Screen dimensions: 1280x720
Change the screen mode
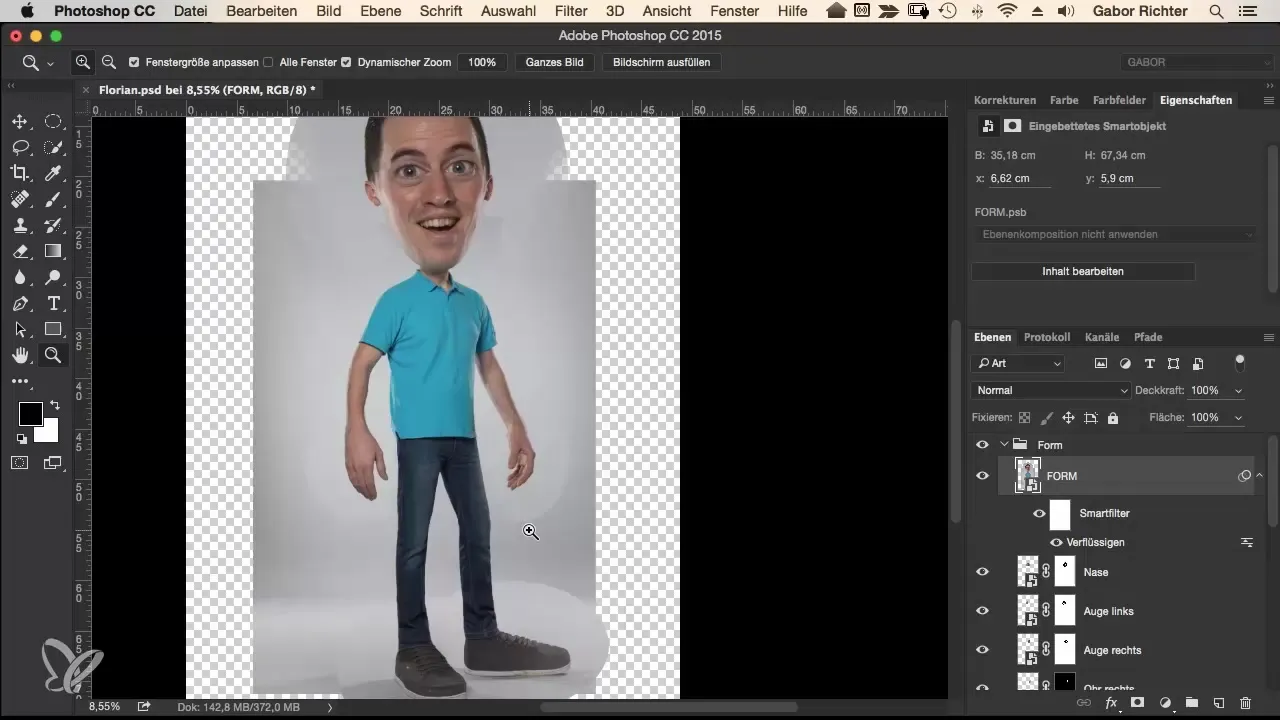53,462
